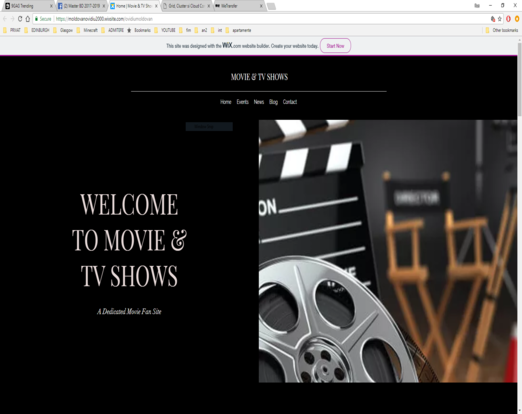Open the red Opera-style extension icon
Image resolution: width=522 pixels, height=414 pixels.
click(508, 19)
